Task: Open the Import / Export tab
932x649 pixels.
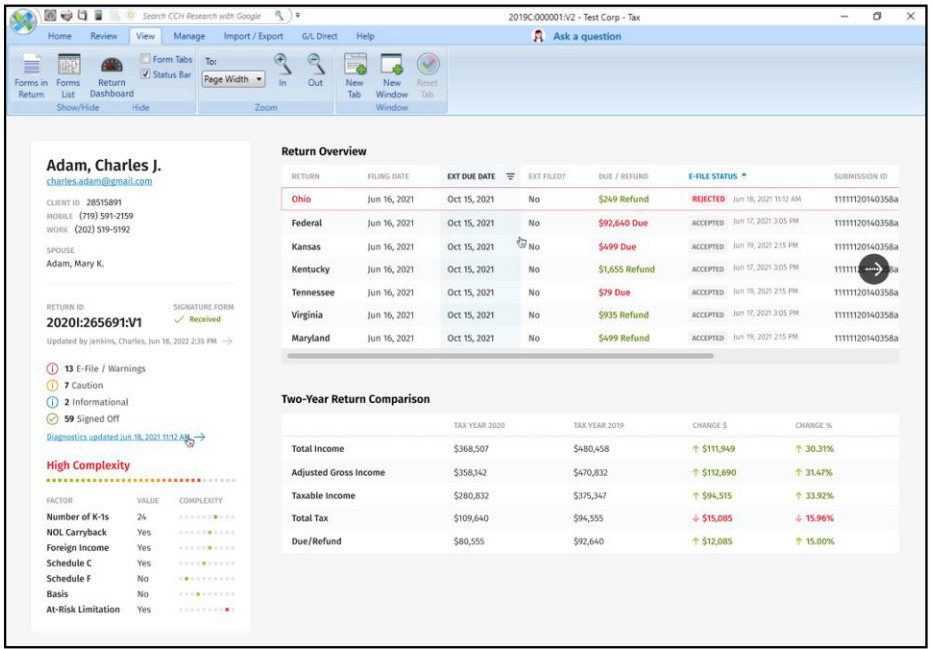Action: coord(253,36)
